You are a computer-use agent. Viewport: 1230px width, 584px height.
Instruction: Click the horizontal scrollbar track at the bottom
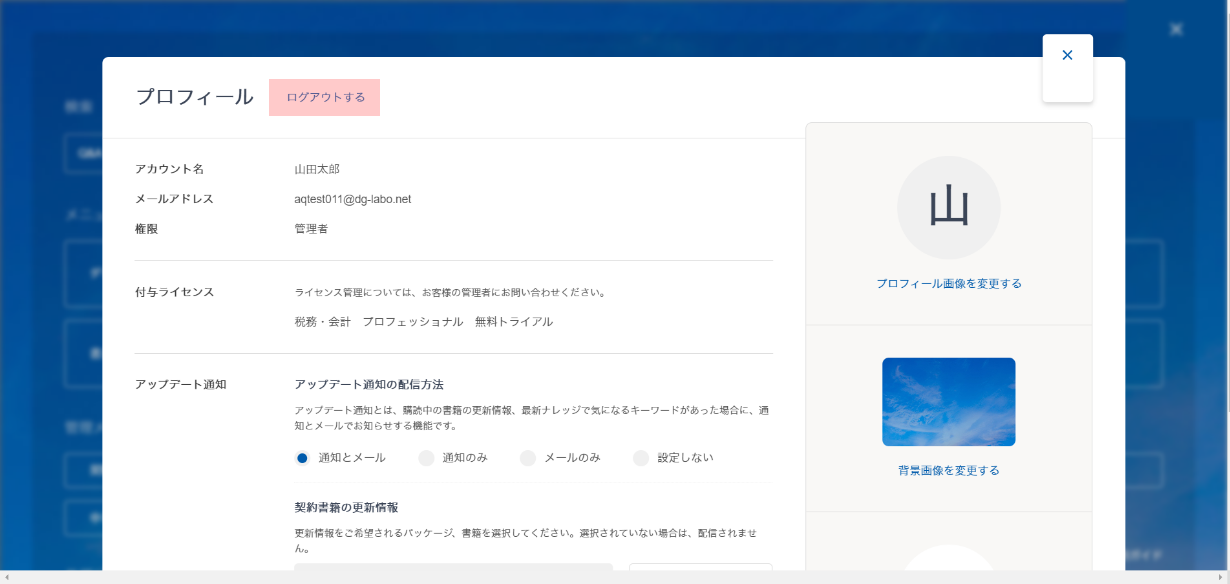tap(615, 577)
